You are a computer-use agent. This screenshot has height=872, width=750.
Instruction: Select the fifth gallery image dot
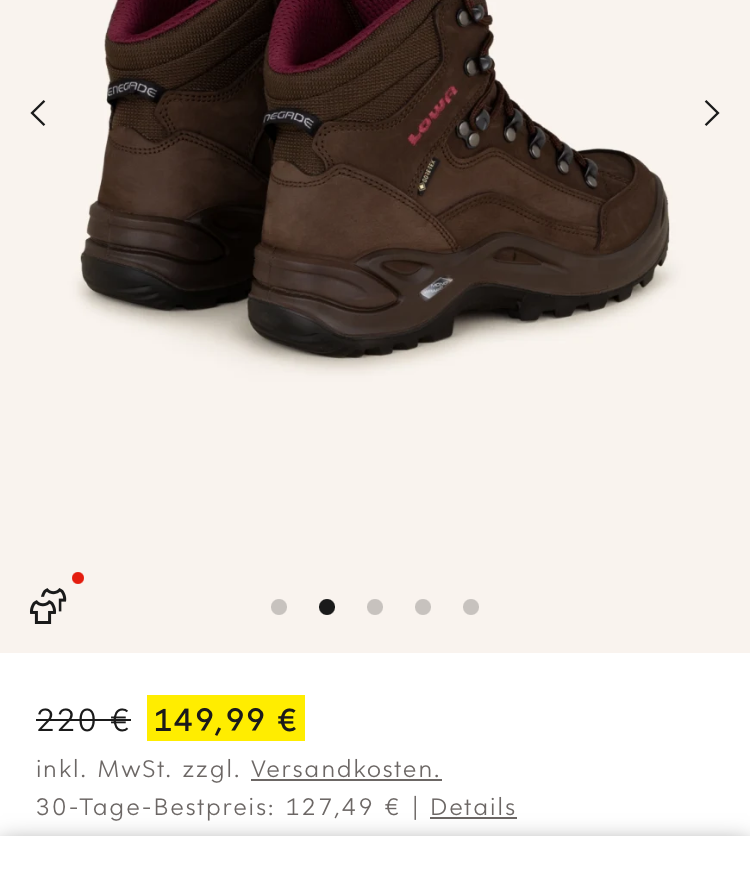(x=471, y=607)
